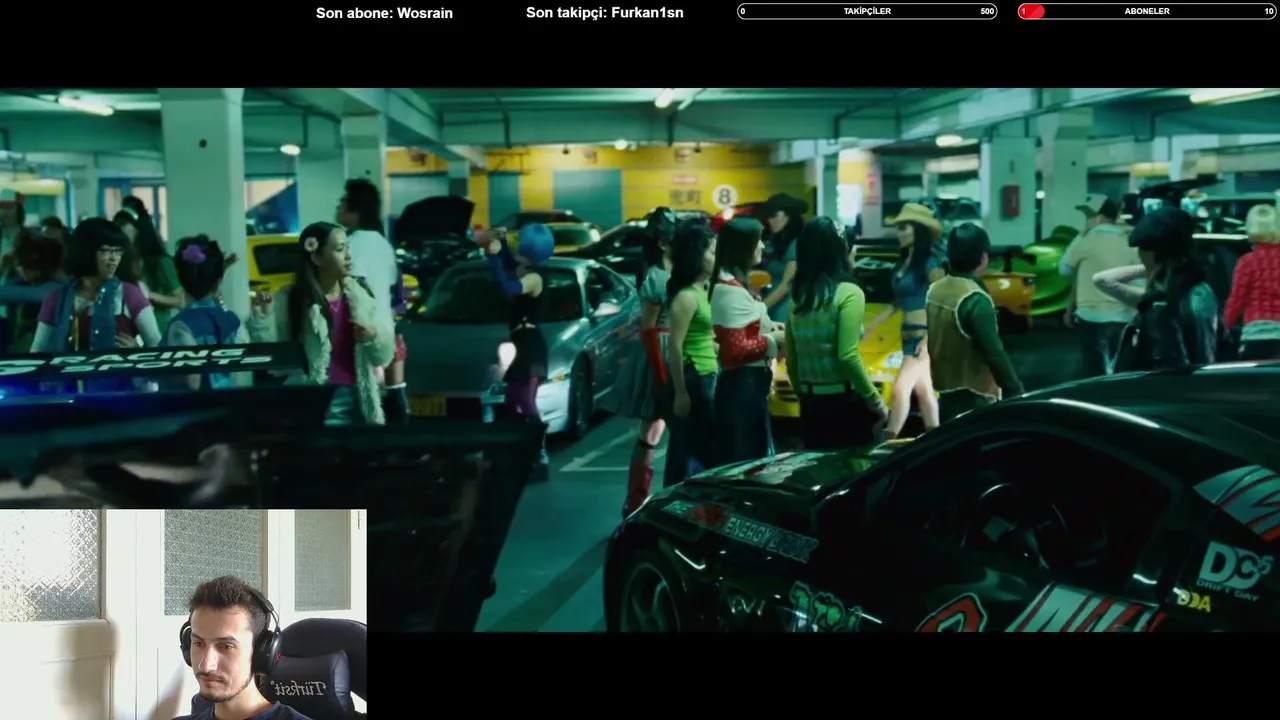Click the ABONELER subscriber goal bar
The image size is (1280, 720).
(x=1147, y=11)
